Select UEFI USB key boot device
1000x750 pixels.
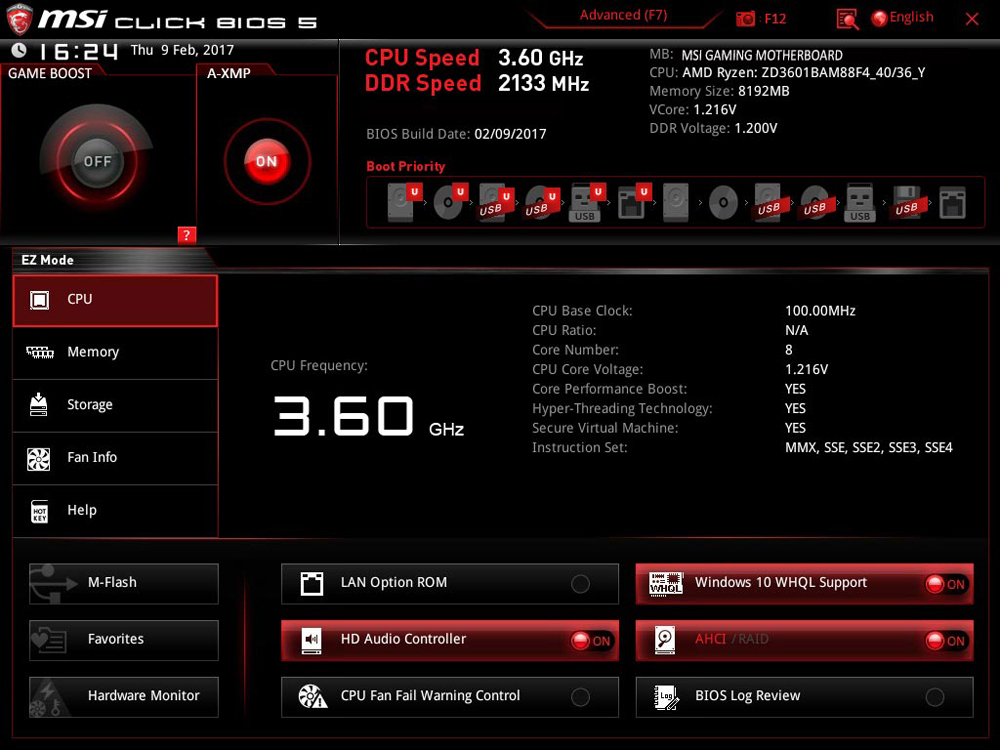point(587,202)
